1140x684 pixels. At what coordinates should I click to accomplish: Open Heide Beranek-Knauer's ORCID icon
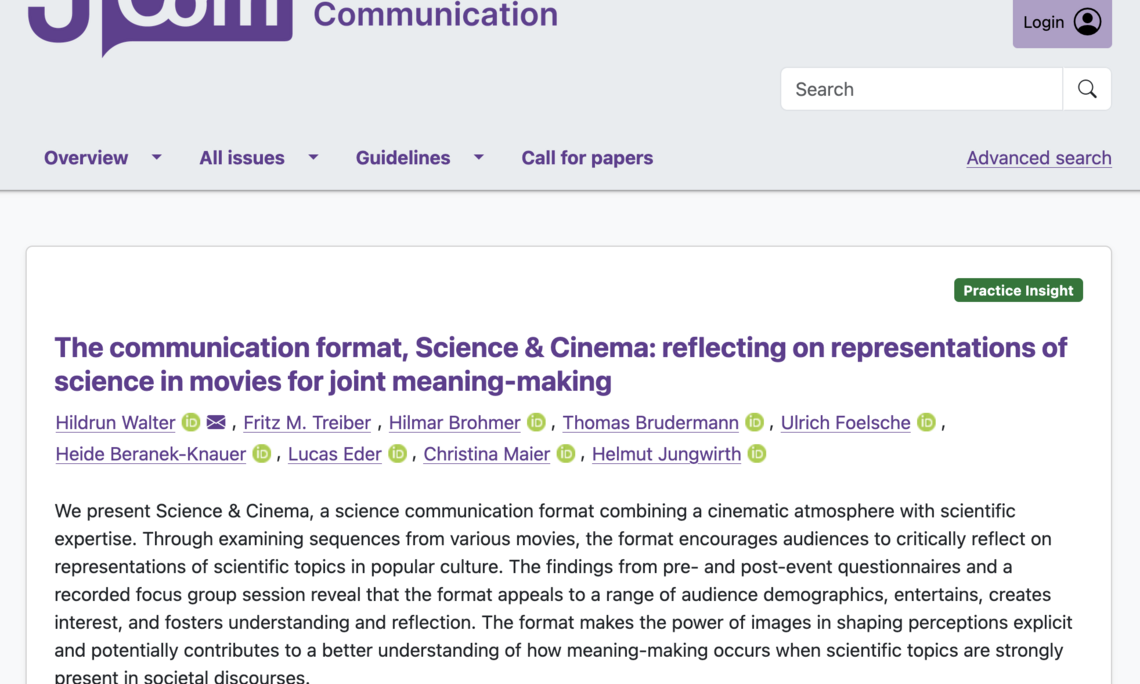(262, 454)
